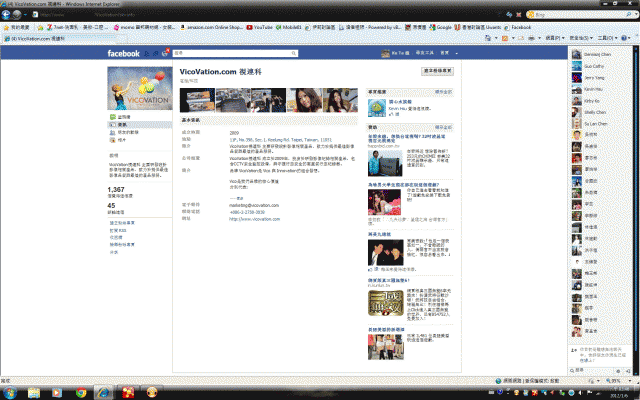Open the Page (P) menu
Screen dimensions: 640x400
click(555, 38)
